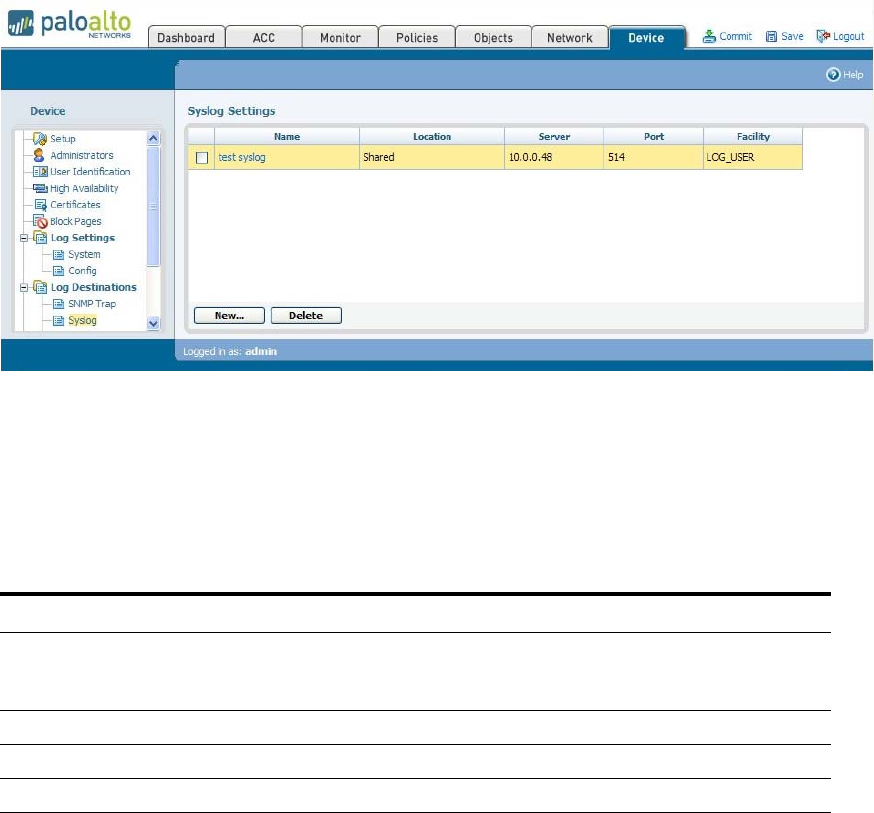Screen dimensions: 874x813
Task: Click the Help link text
Action: coord(853,74)
